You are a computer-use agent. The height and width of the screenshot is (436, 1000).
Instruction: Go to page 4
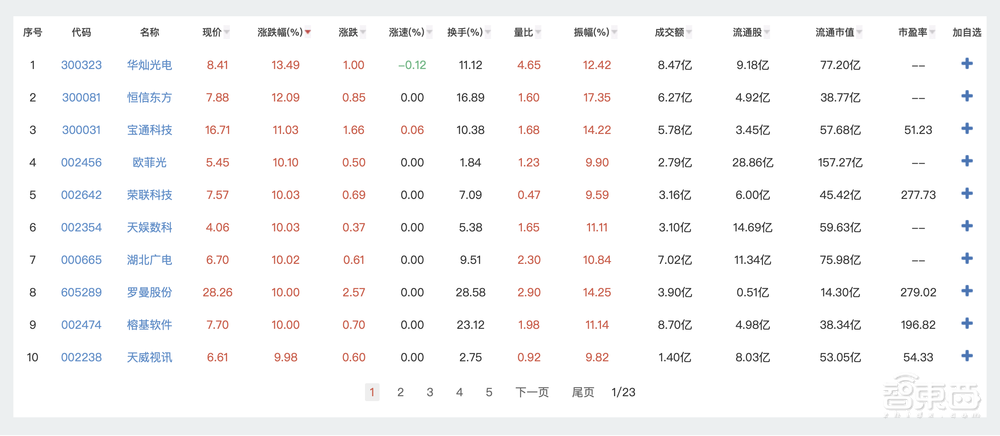pos(459,392)
